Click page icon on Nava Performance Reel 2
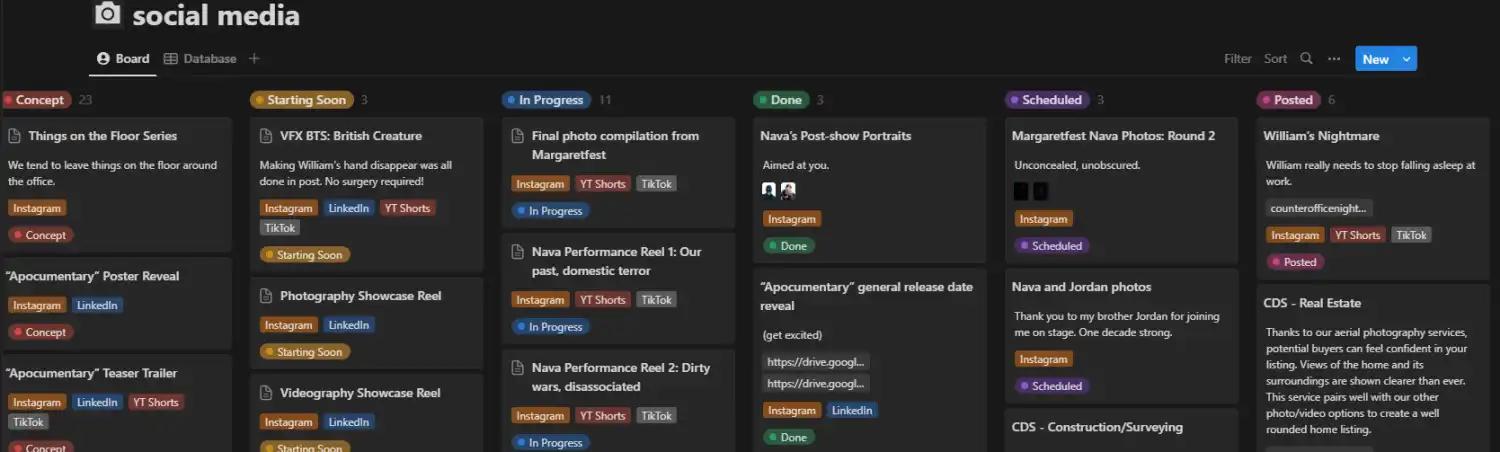 pyautogui.click(x=518, y=368)
